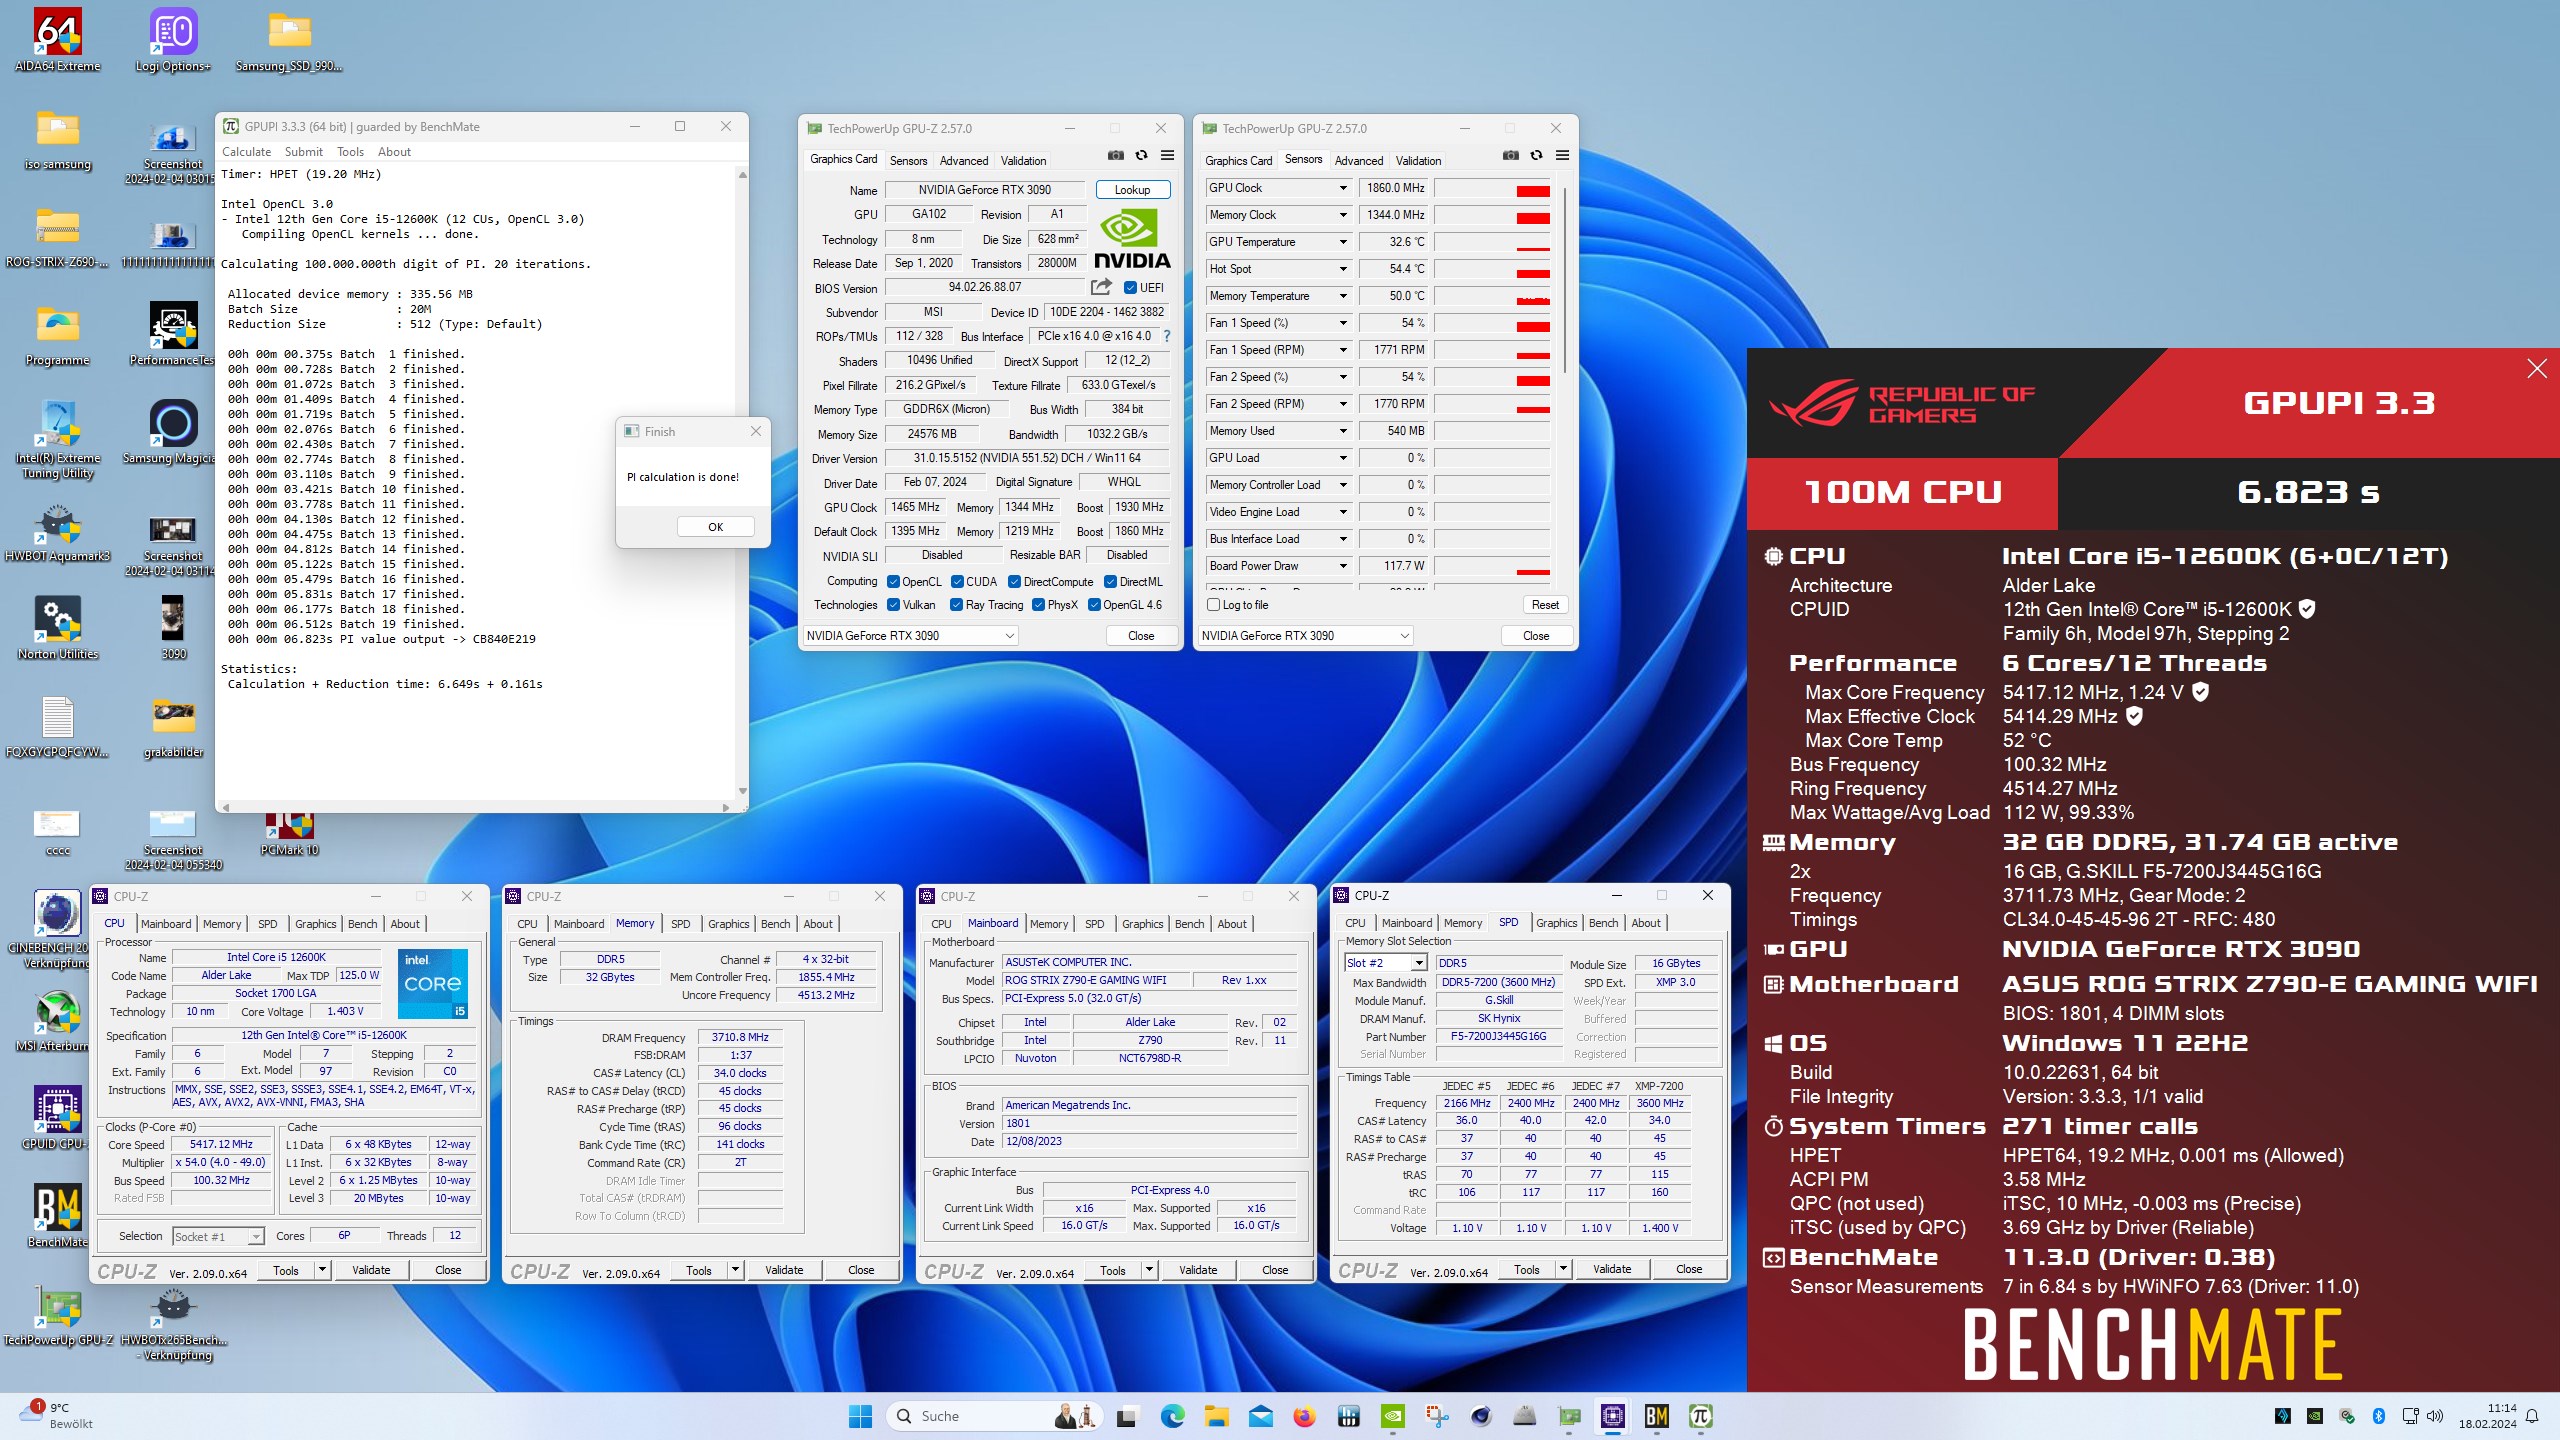This screenshot has height=1440, width=2560.
Task: Open Calculate menu in GPUPI
Action: (246, 152)
